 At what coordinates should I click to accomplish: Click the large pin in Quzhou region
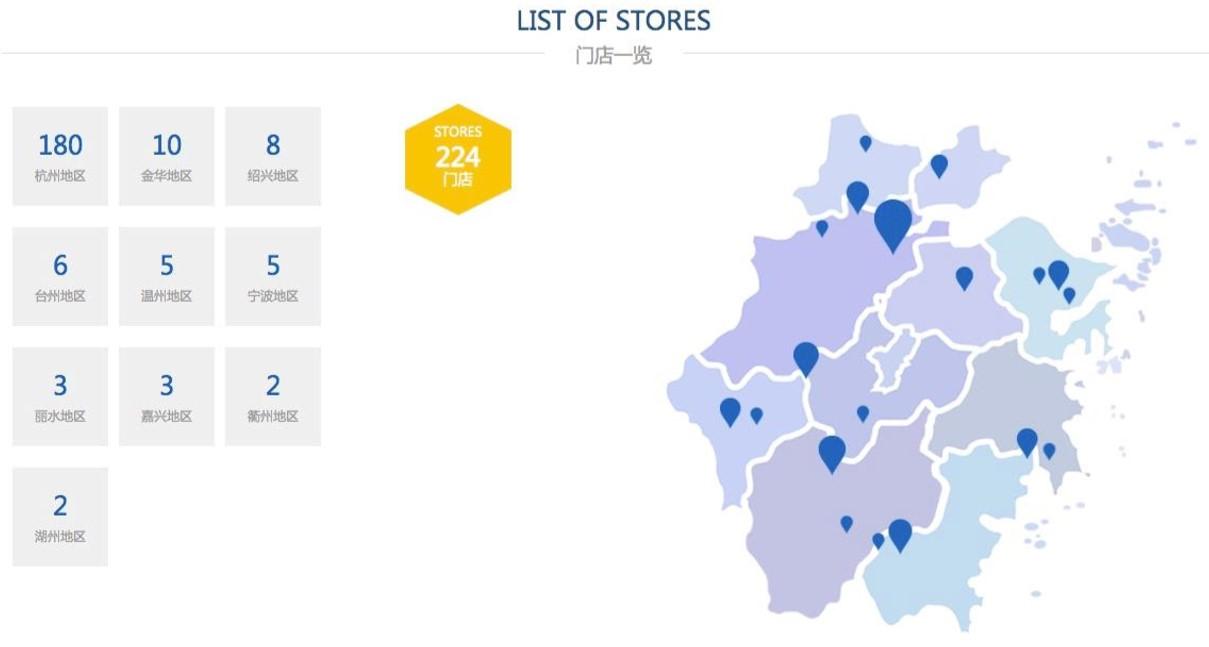click(730, 410)
